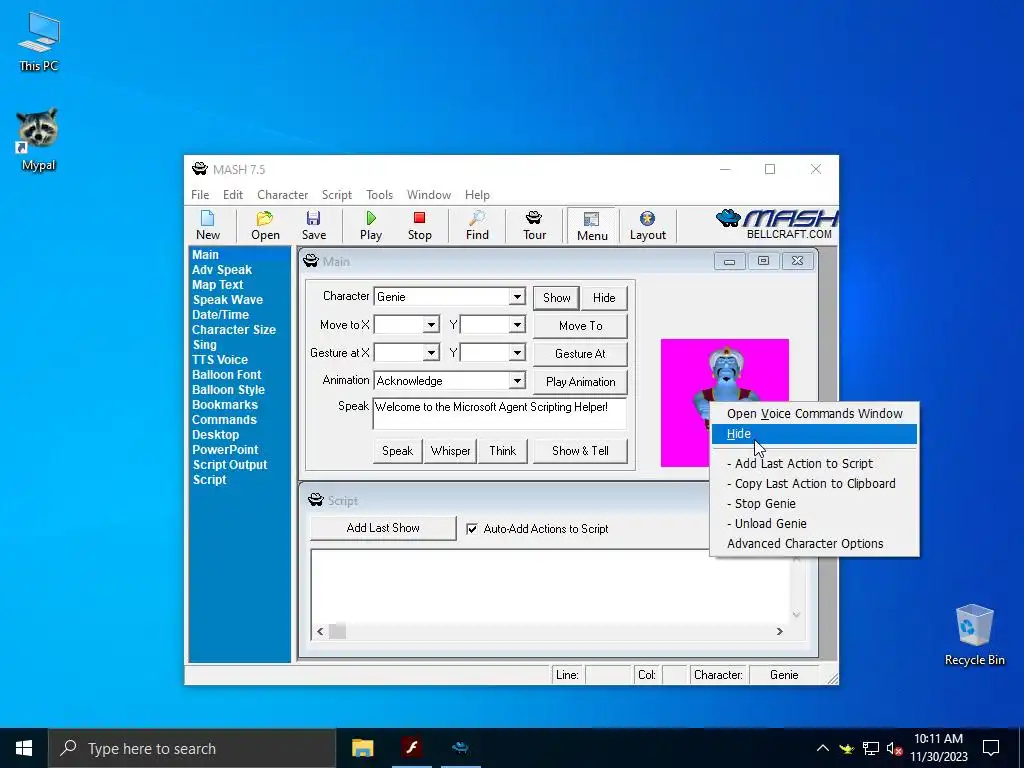Choose Advanced Character Options
The width and height of the screenshot is (1024, 768).
(x=814, y=543)
